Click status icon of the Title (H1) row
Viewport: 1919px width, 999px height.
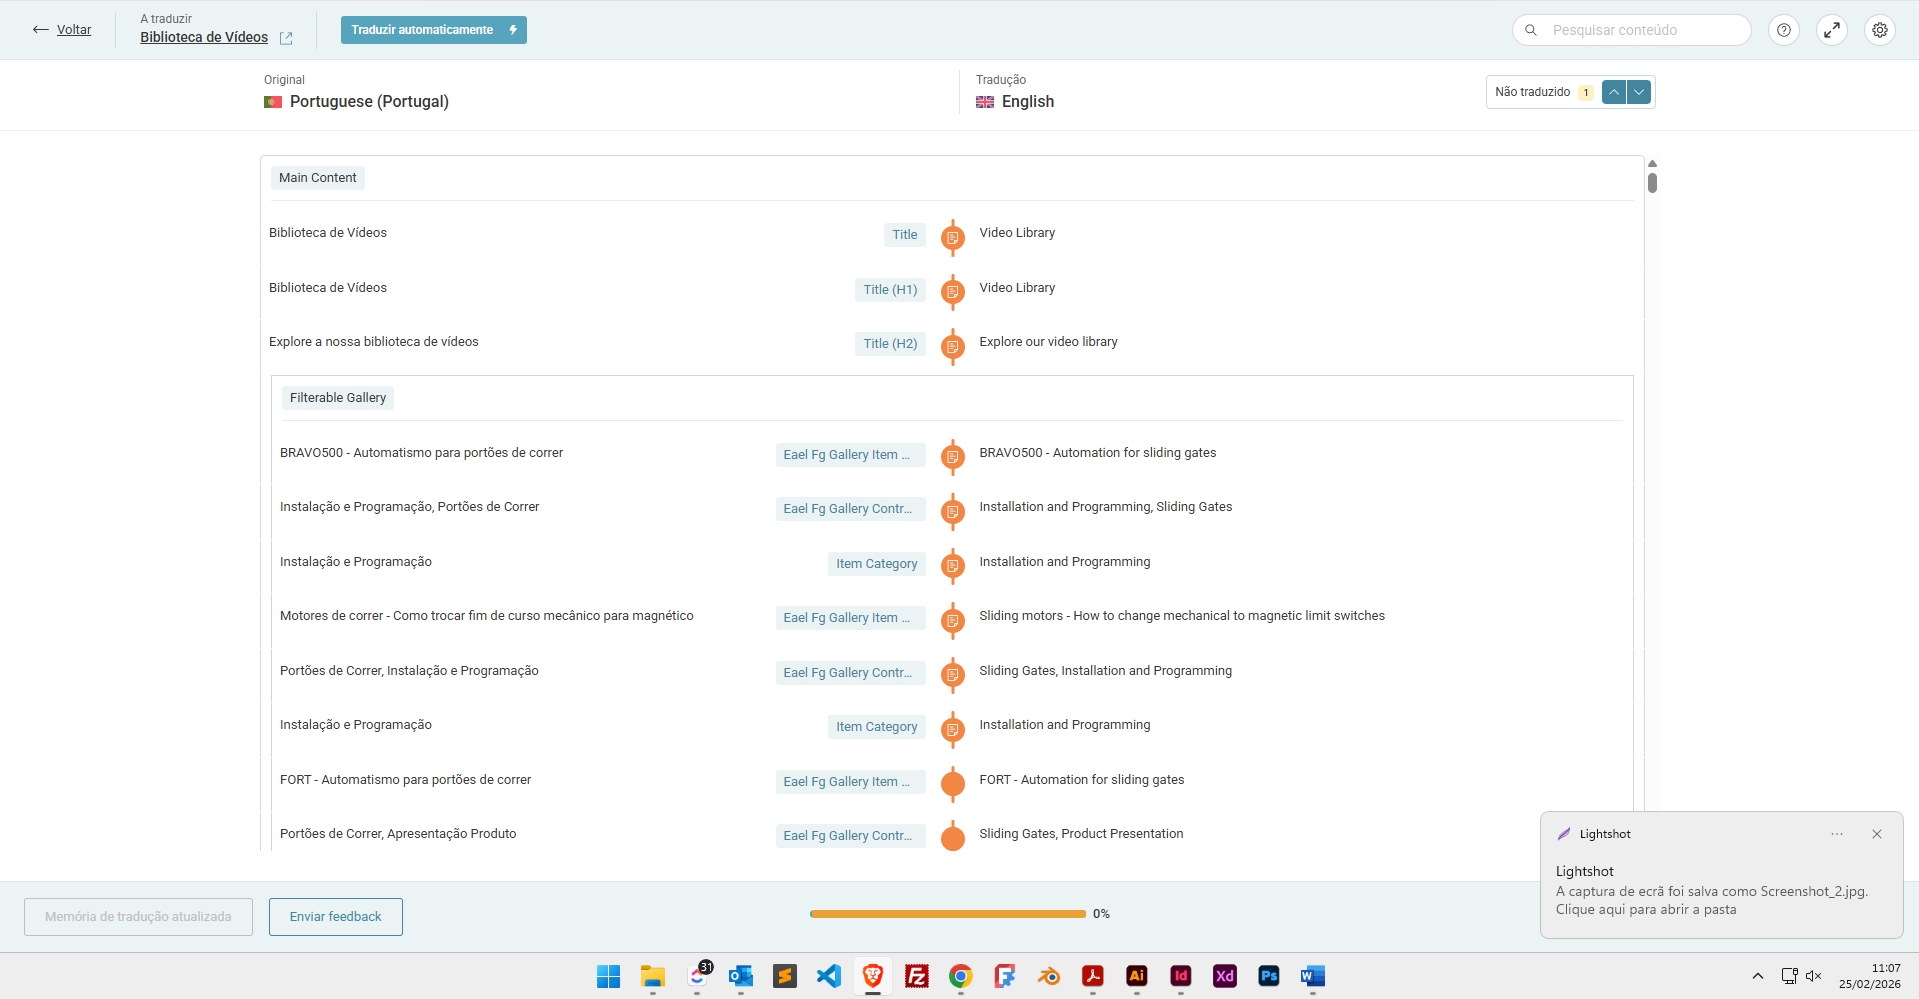953,292
